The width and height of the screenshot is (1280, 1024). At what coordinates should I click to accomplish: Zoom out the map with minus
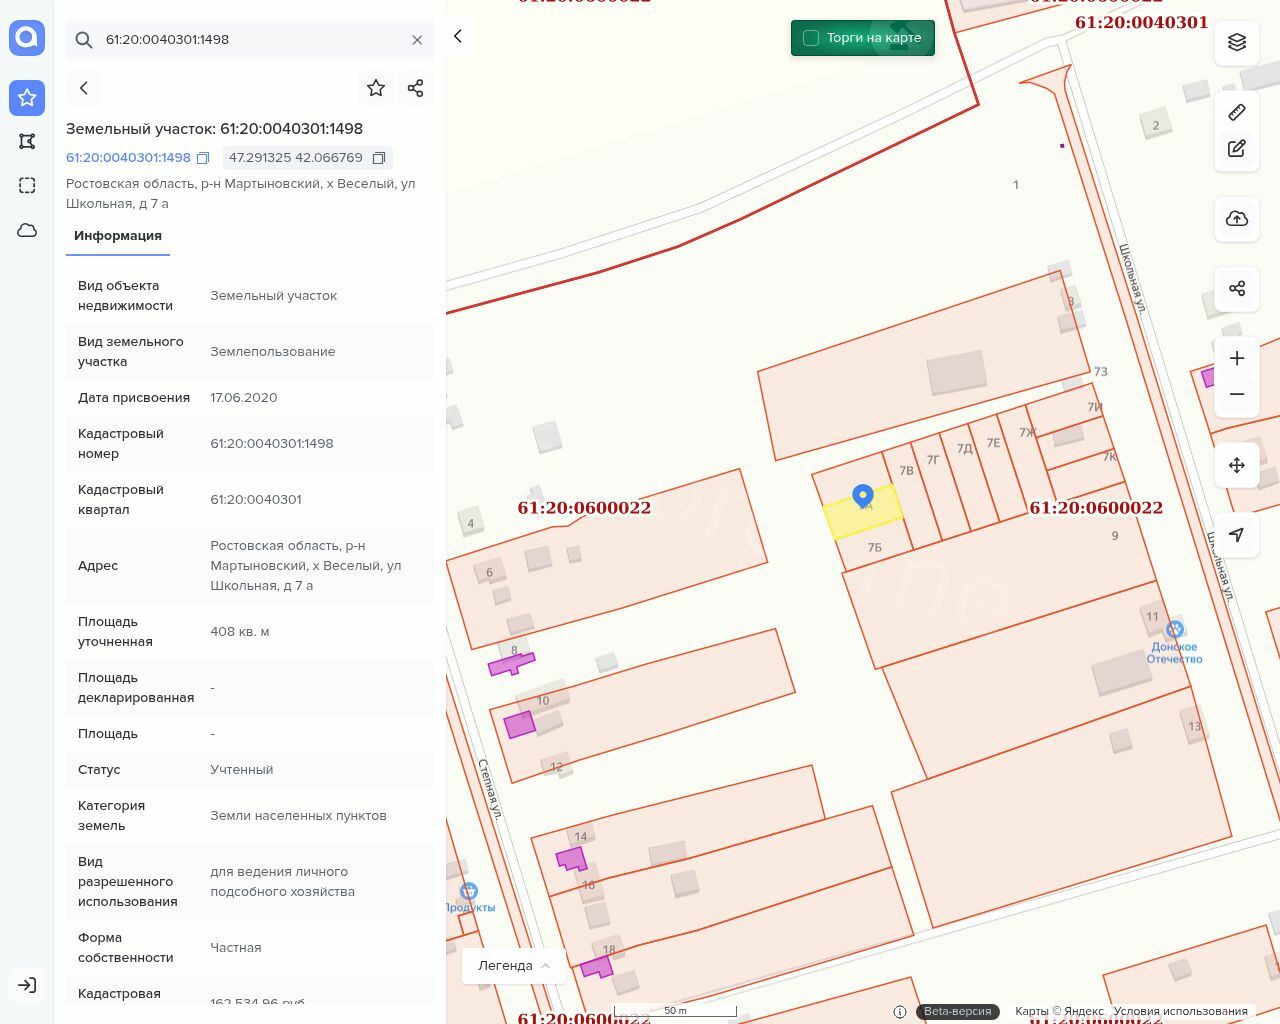pyautogui.click(x=1237, y=394)
